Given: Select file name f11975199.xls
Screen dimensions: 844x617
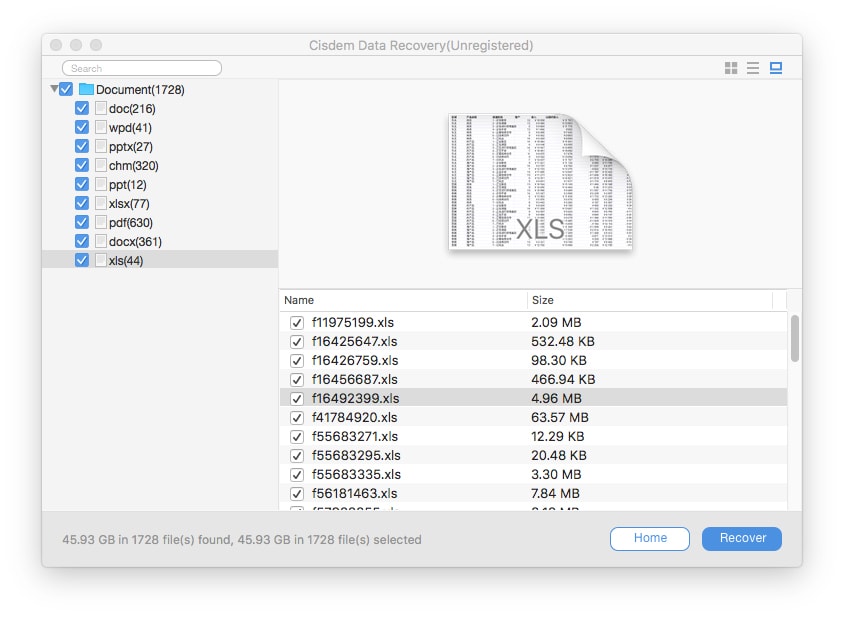Looking at the screenshot, I should coord(353,322).
